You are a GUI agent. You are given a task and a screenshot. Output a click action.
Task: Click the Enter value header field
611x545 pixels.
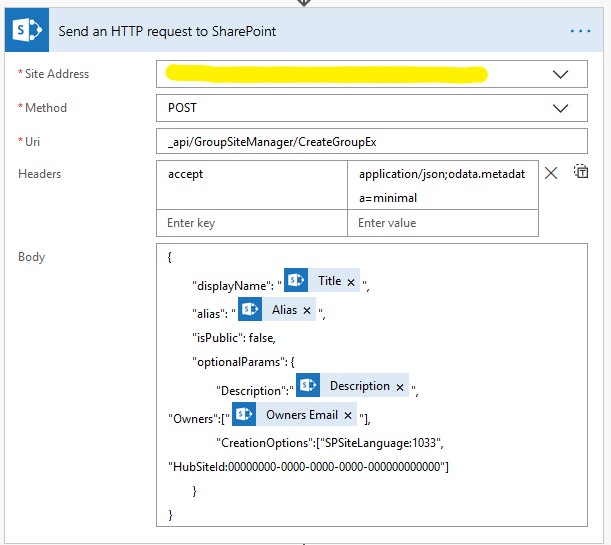click(x=443, y=223)
